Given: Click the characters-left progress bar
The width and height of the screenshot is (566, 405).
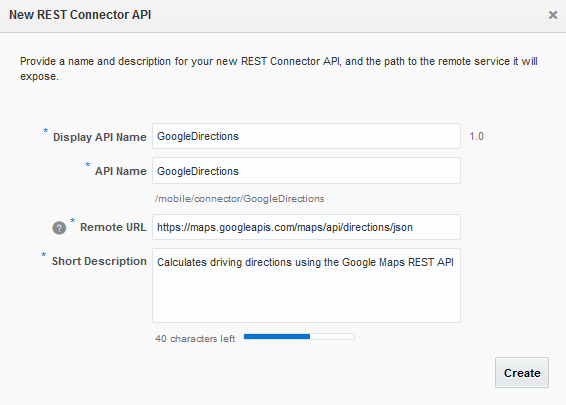Looking at the screenshot, I should [299, 337].
